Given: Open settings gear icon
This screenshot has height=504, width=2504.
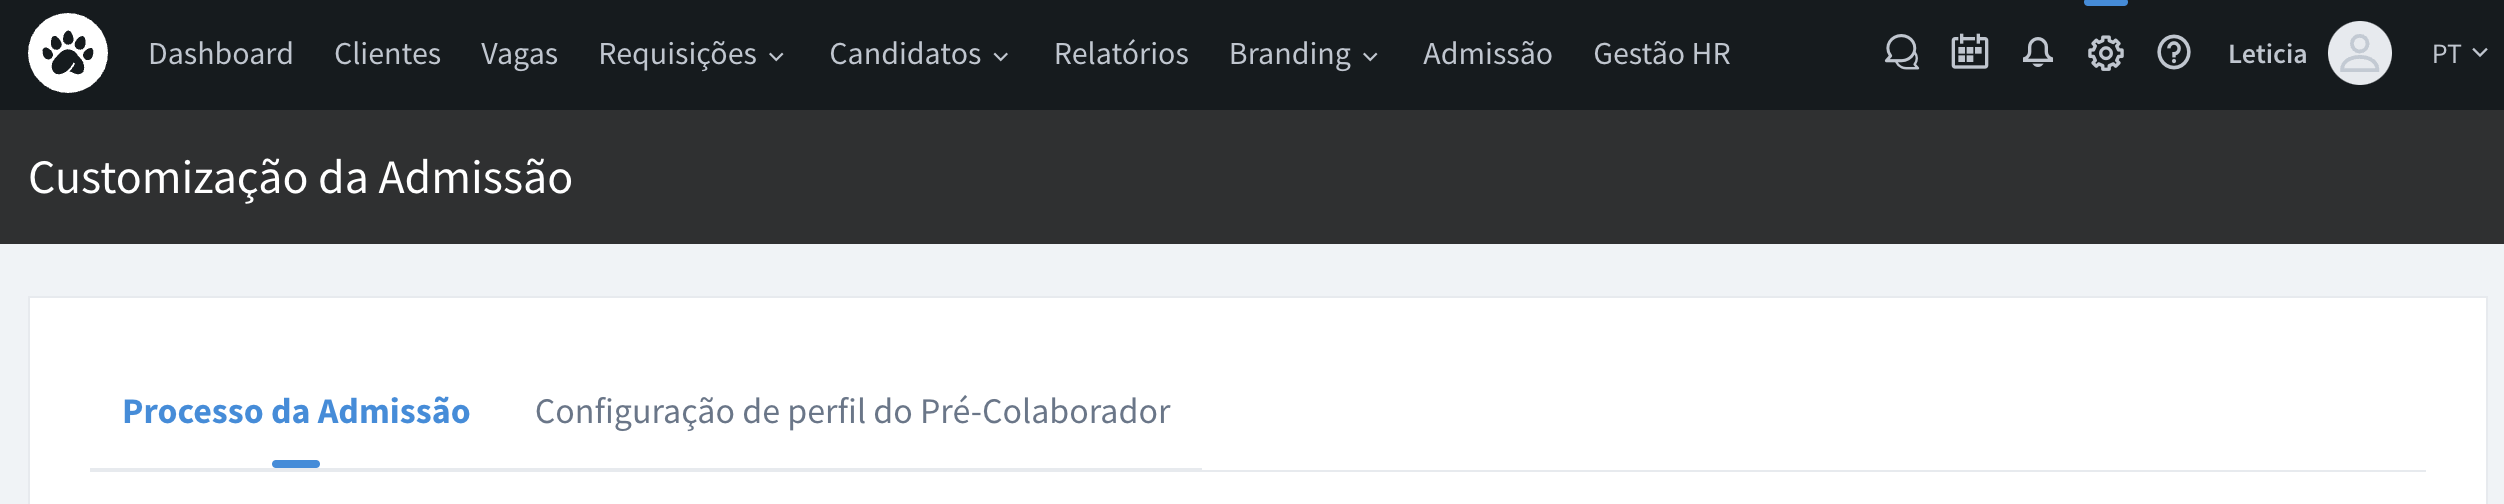Looking at the screenshot, I should 2105,53.
